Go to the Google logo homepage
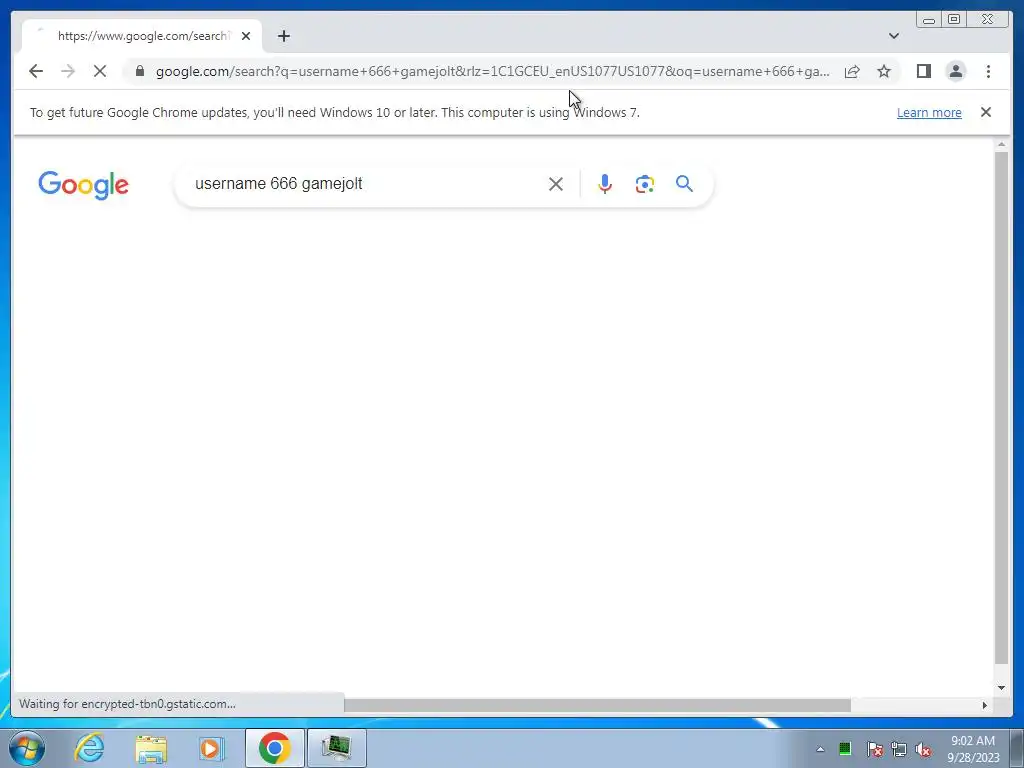Image resolution: width=1024 pixels, height=768 pixels. tap(84, 185)
